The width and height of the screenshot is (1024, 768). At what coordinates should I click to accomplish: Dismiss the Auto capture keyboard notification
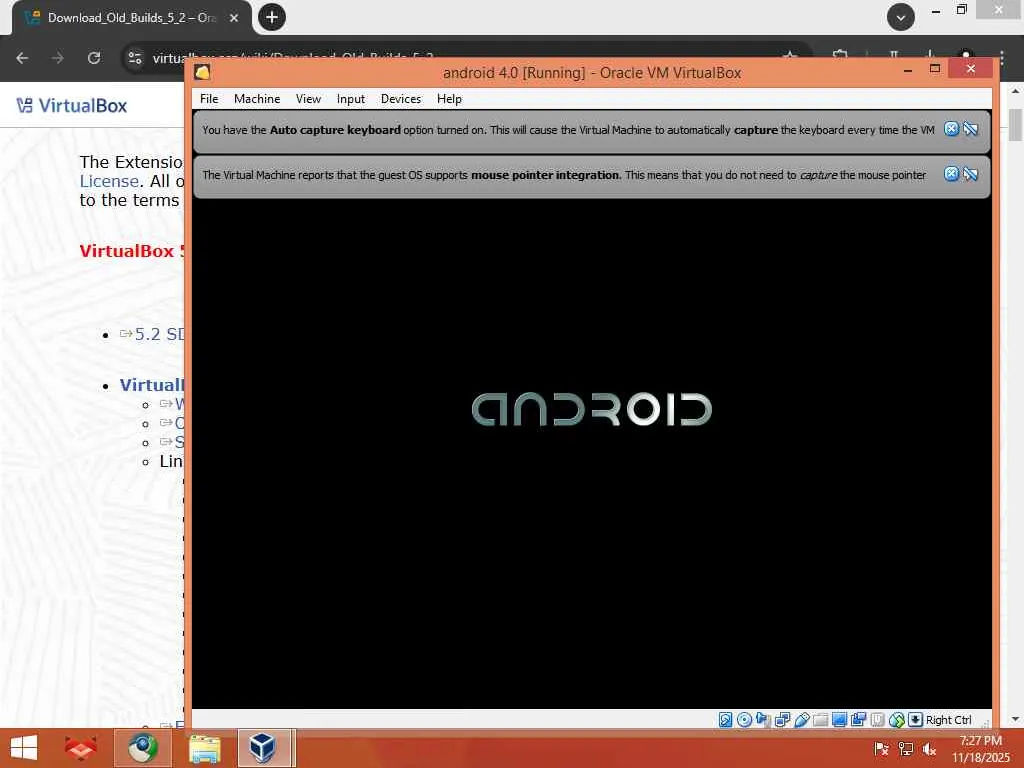pos(952,129)
